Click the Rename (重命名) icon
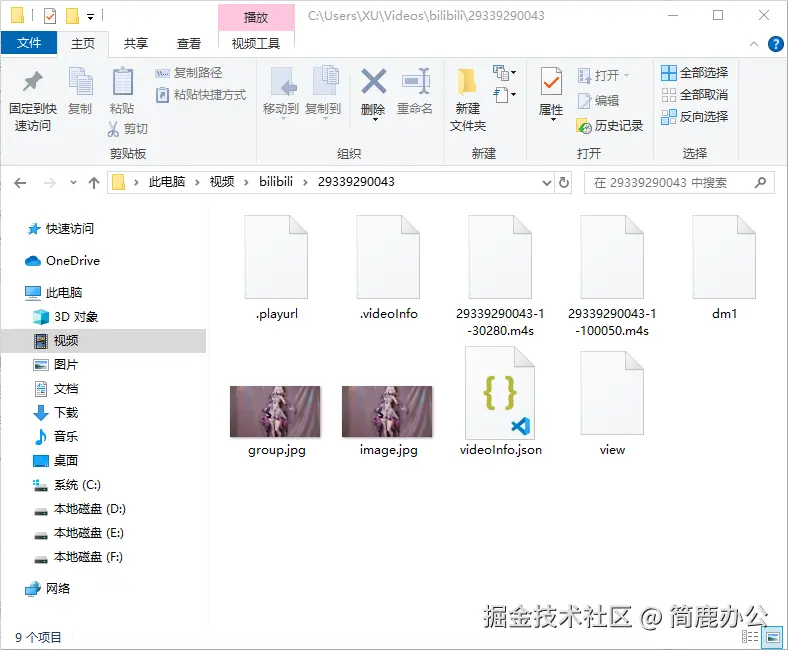This screenshot has height=650, width=788. [x=416, y=81]
